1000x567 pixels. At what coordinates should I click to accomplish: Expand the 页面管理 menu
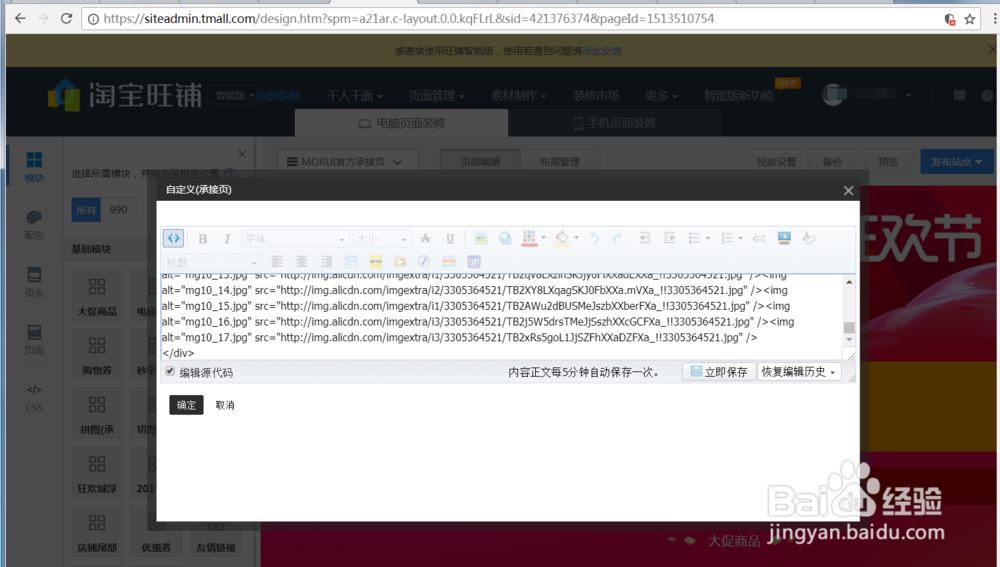(x=436, y=96)
